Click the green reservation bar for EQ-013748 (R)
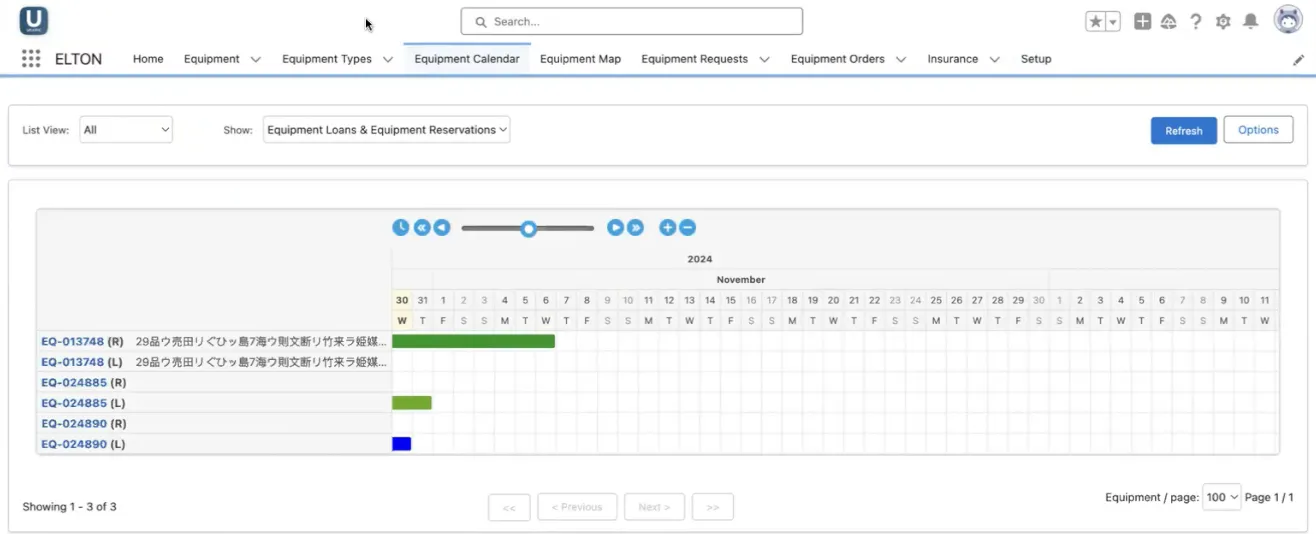Viewport: 1316px width, 534px height. coord(473,341)
